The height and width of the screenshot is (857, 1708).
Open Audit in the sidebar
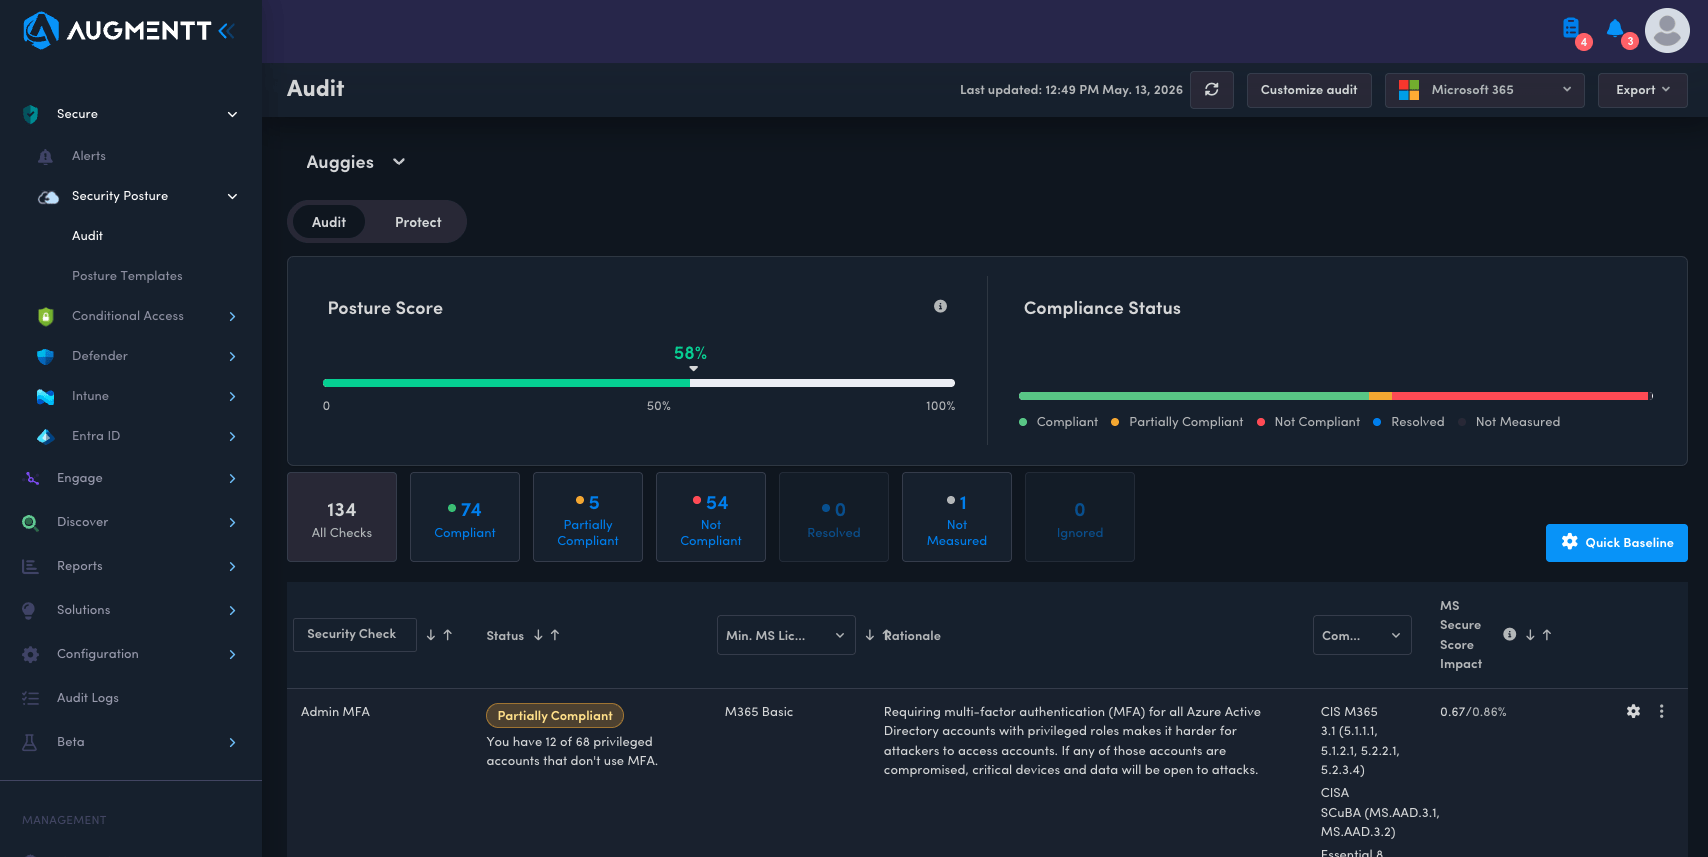pos(87,236)
